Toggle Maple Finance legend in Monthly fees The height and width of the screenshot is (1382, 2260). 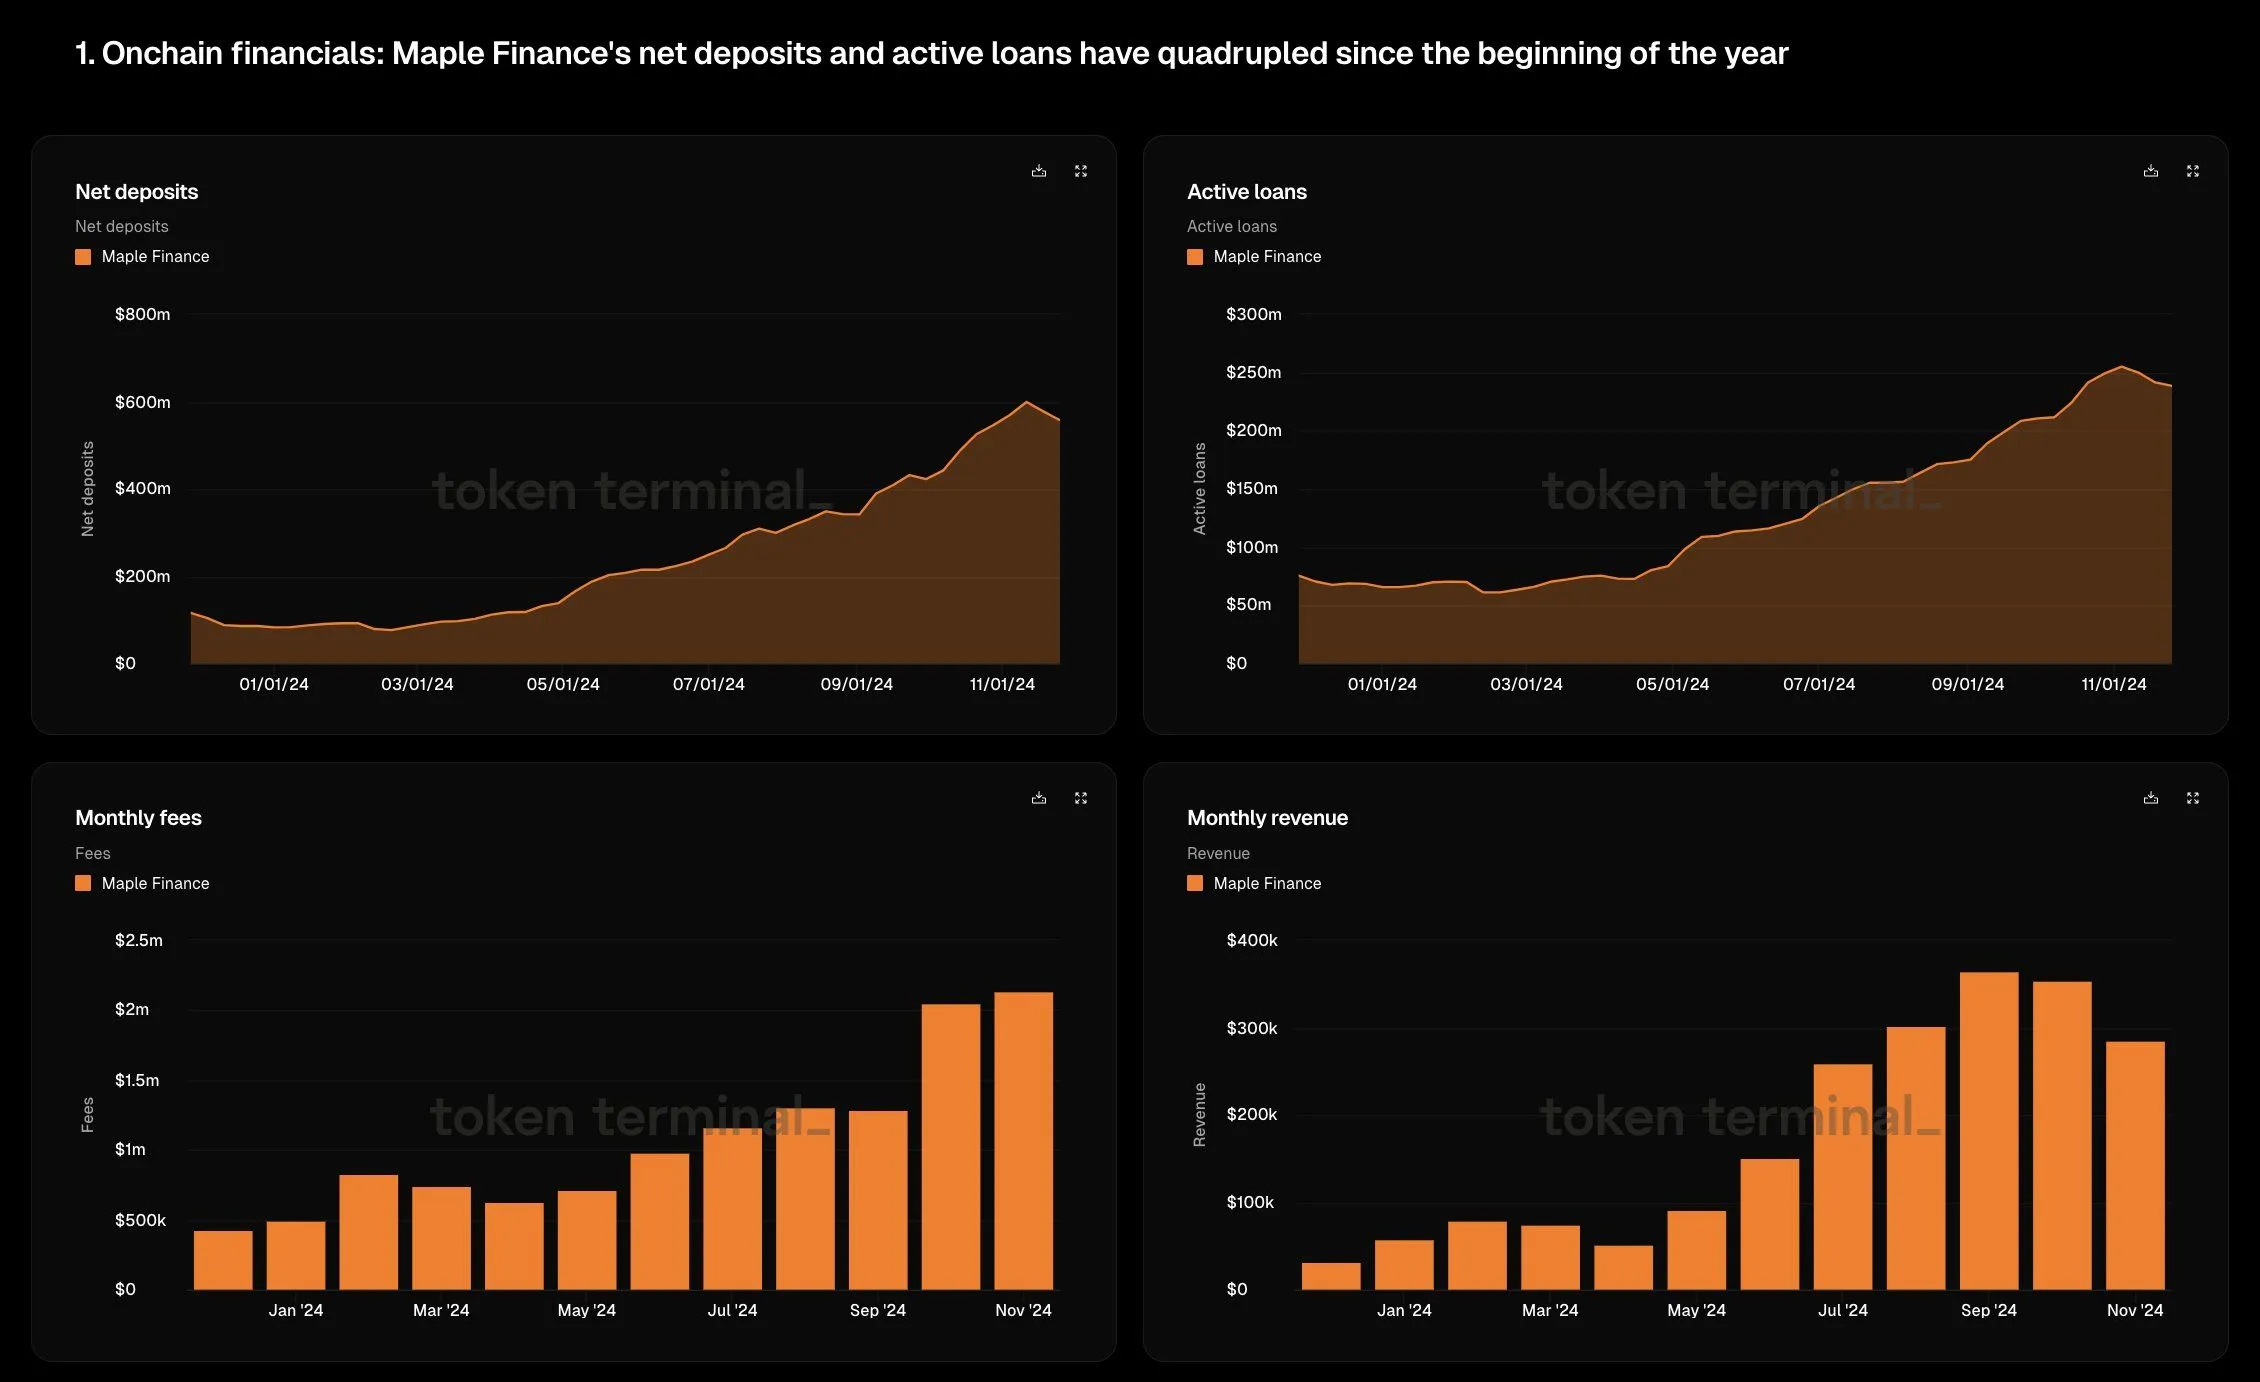pyautogui.click(x=142, y=883)
